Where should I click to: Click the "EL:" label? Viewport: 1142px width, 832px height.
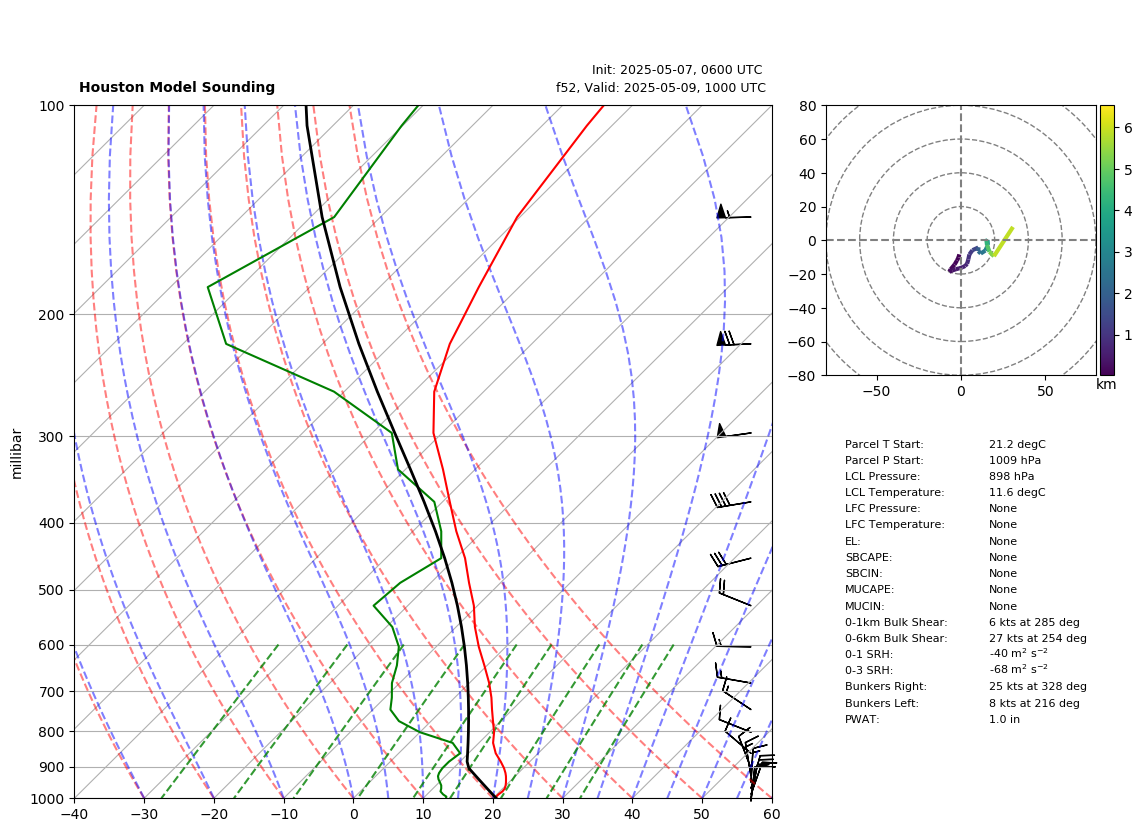(852, 541)
